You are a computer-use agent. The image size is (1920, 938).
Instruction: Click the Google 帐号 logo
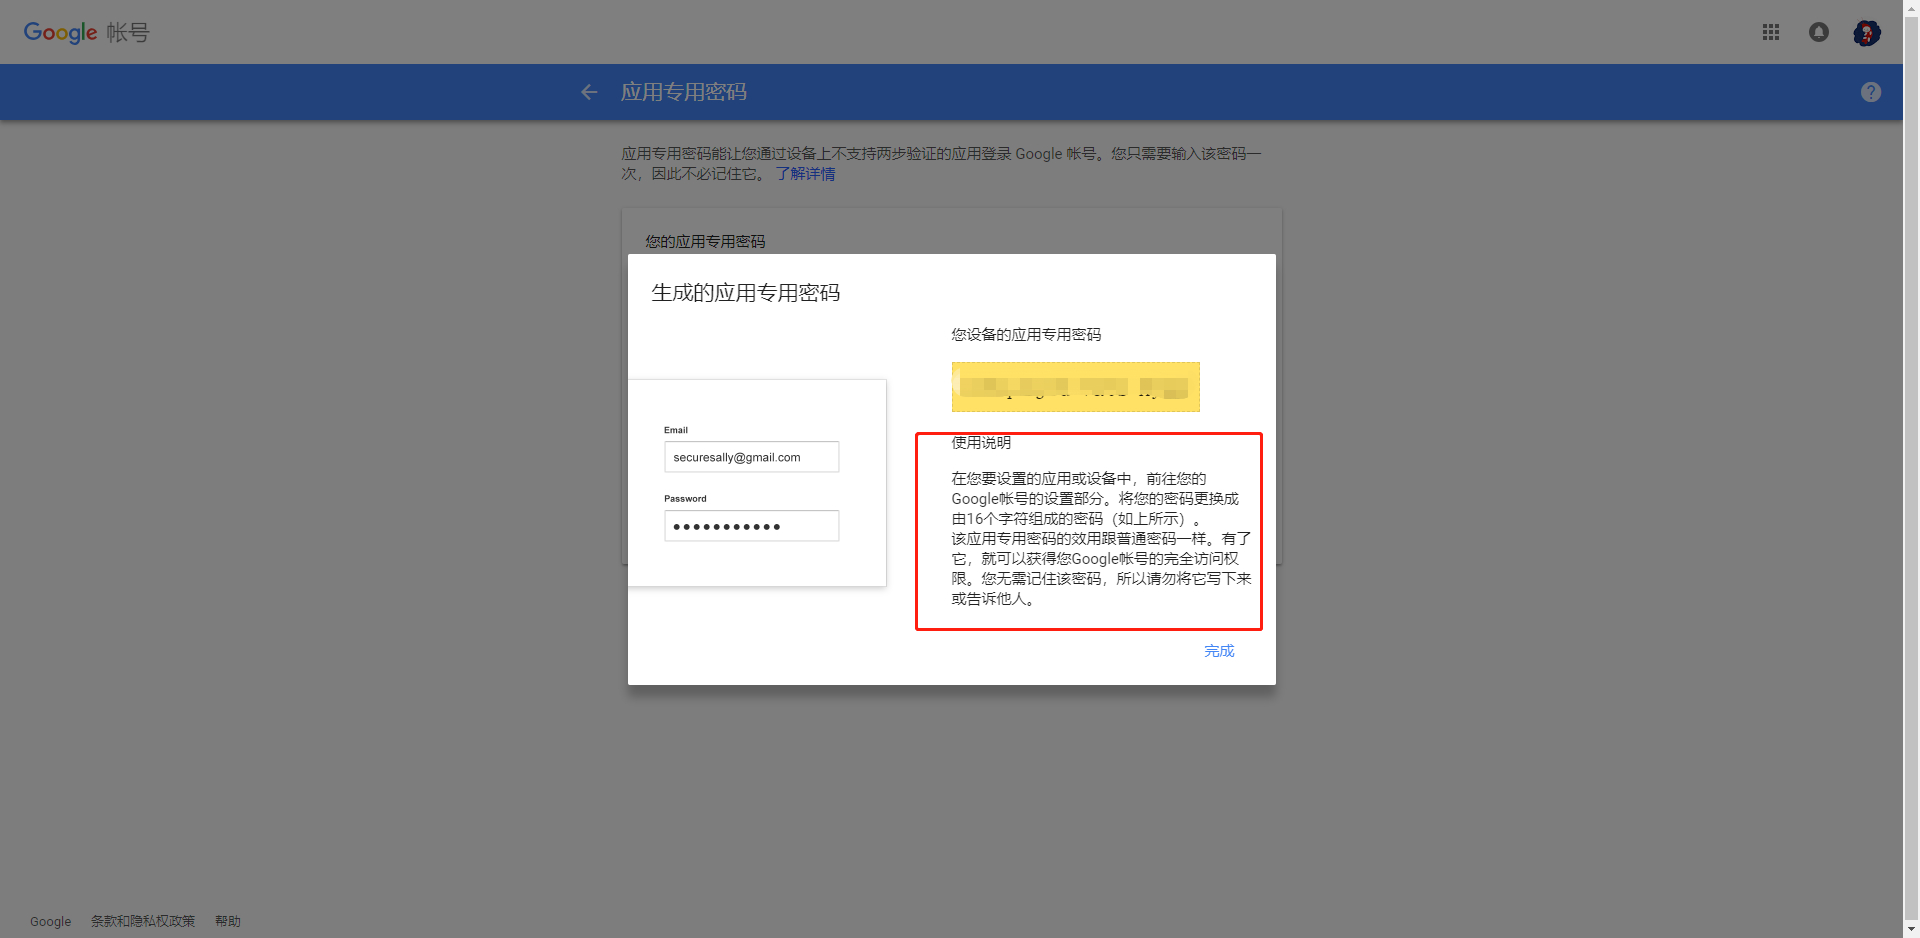(86, 32)
